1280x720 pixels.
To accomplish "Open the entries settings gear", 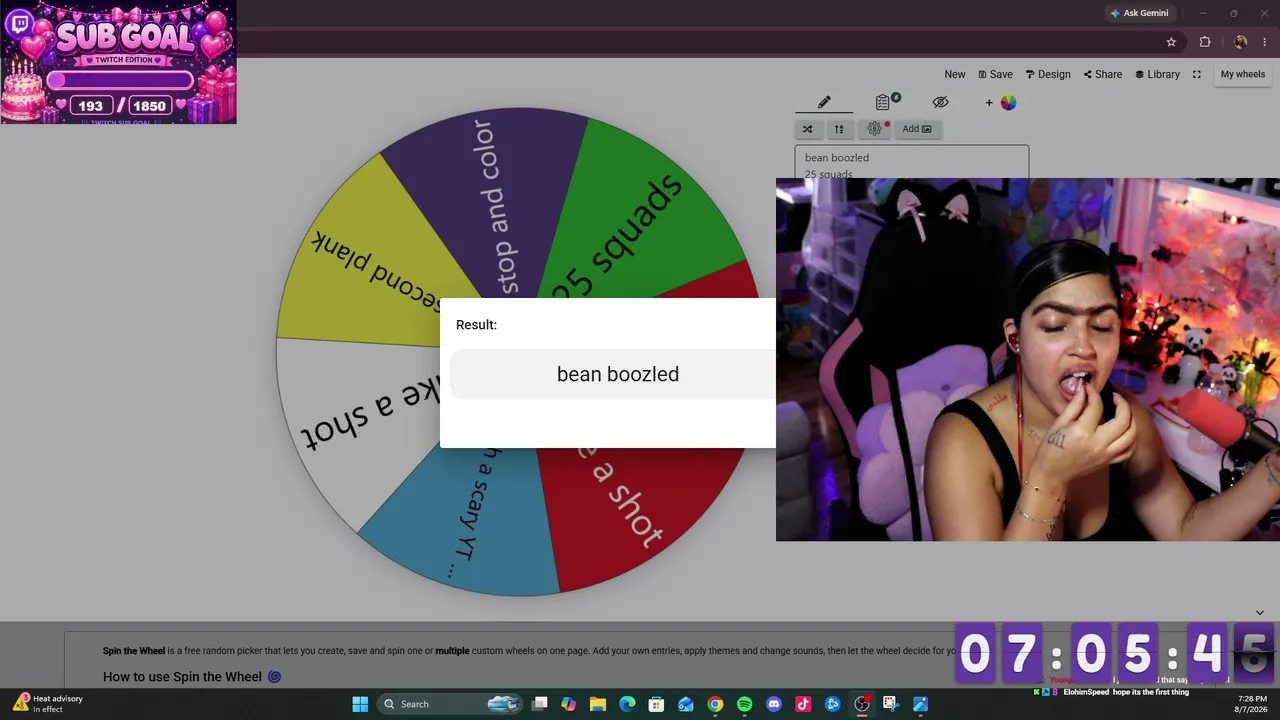I will [x=875, y=129].
